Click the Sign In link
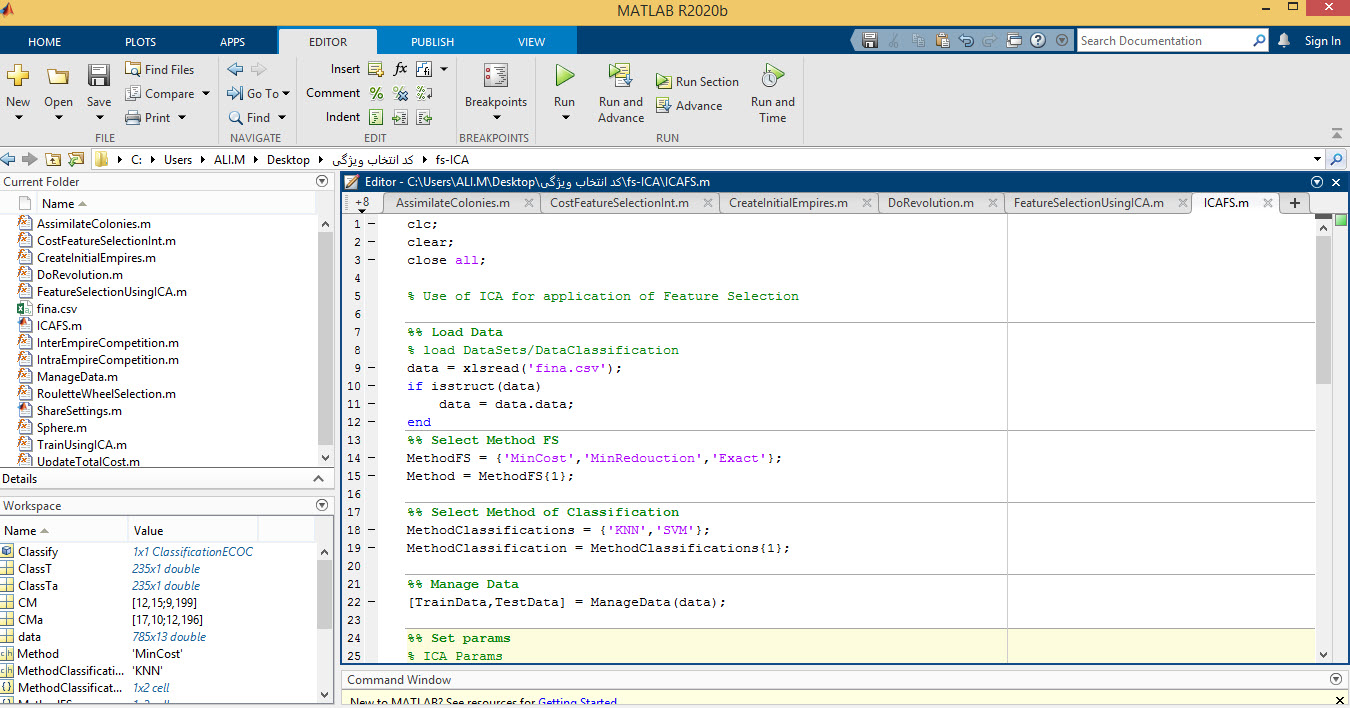 tap(1323, 41)
